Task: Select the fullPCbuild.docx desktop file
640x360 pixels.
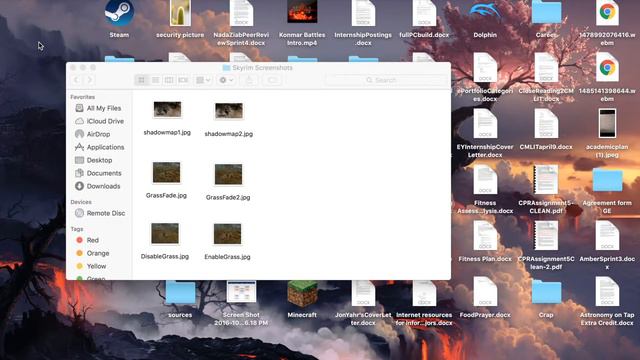Action: click(424, 13)
